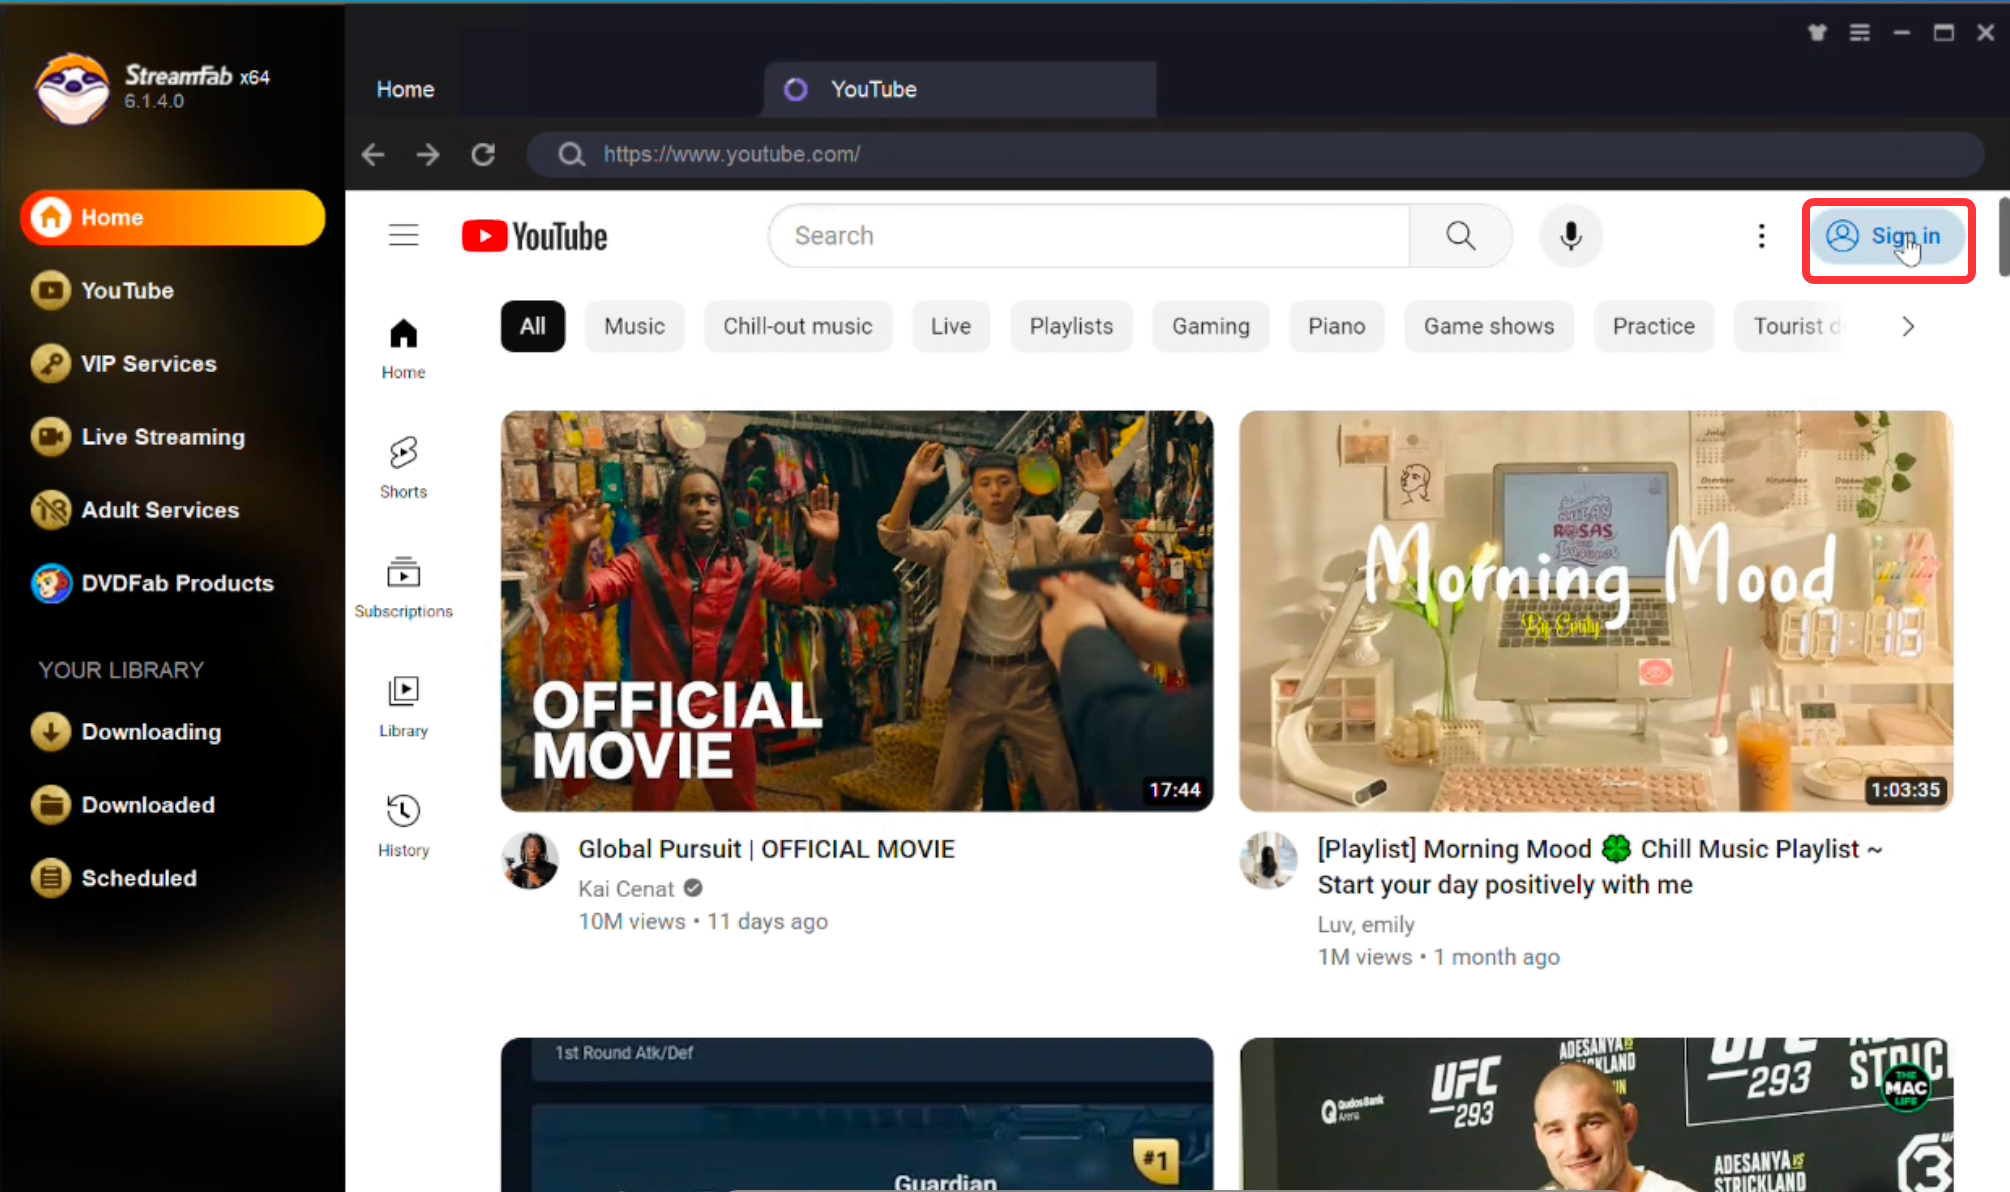Click the YouTube search input field
2010x1192 pixels.
point(1090,236)
